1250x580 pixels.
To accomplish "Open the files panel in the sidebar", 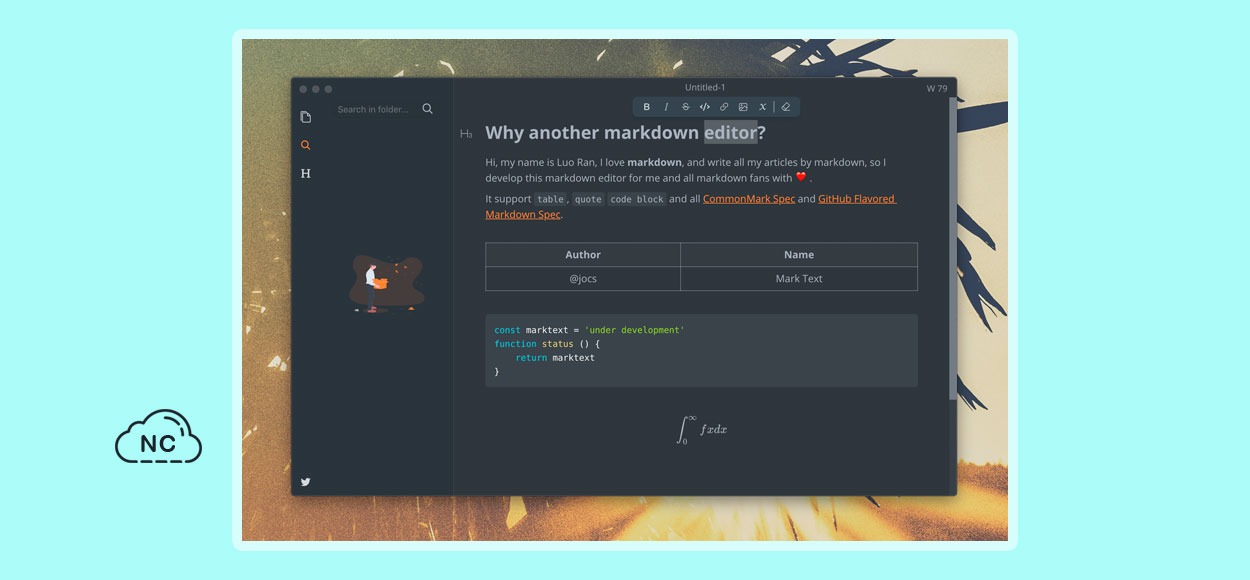I will [x=306, y=117].
